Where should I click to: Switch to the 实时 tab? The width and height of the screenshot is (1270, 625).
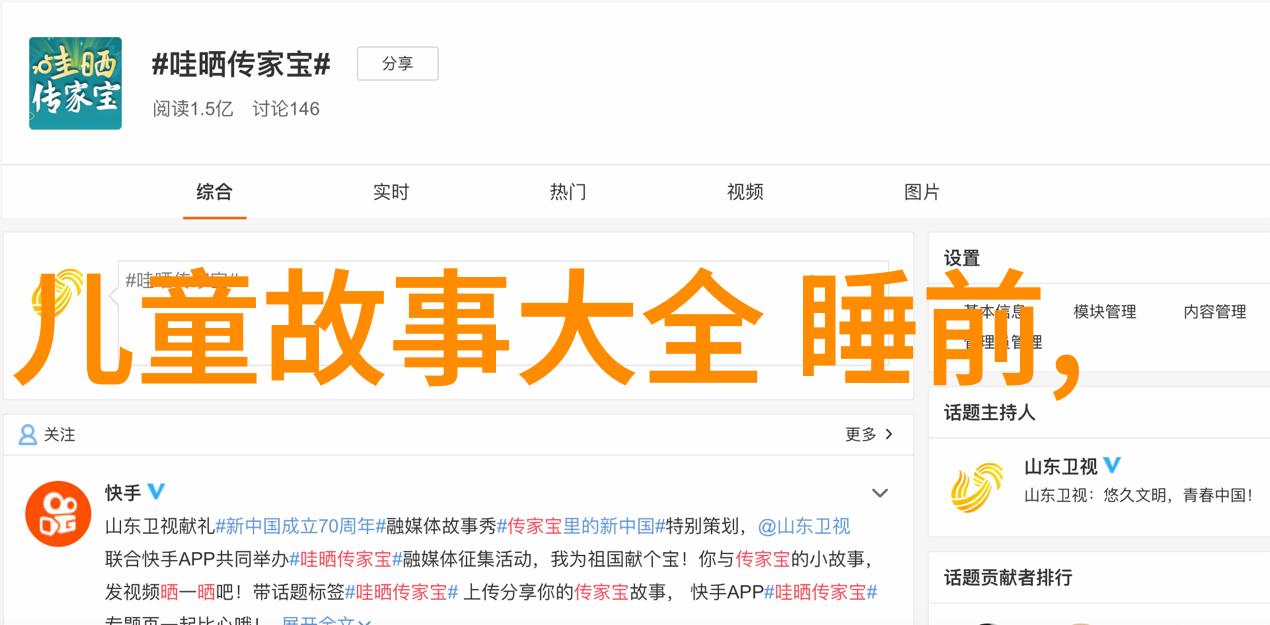[391, 192]
